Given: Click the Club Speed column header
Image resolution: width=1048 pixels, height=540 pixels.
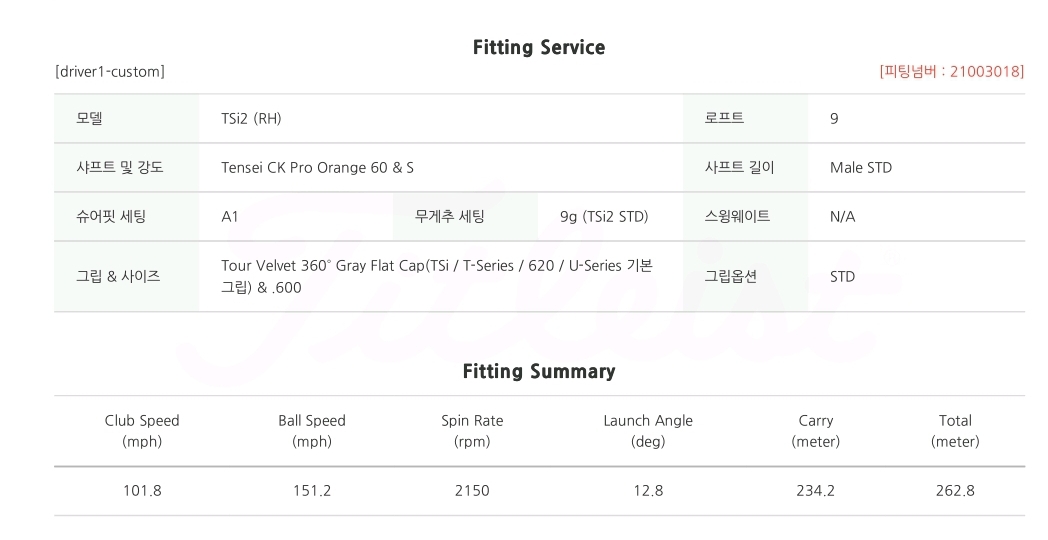Looking at the screenshot, I should pos(142,430).
